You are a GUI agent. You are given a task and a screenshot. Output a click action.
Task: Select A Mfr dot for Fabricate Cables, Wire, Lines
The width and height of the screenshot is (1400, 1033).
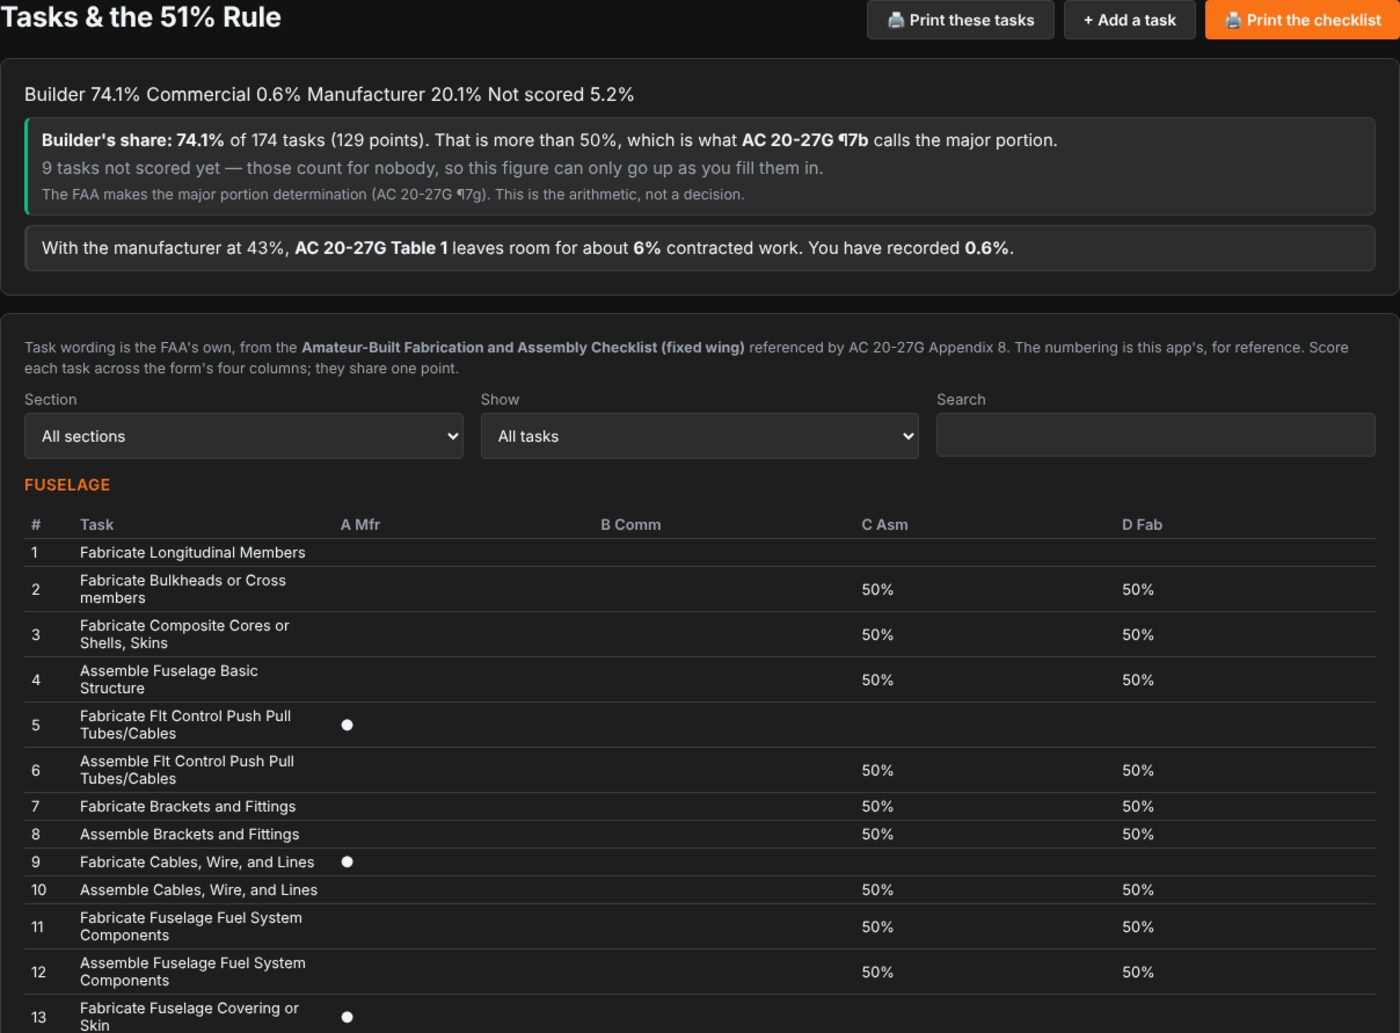click(347, 862)
